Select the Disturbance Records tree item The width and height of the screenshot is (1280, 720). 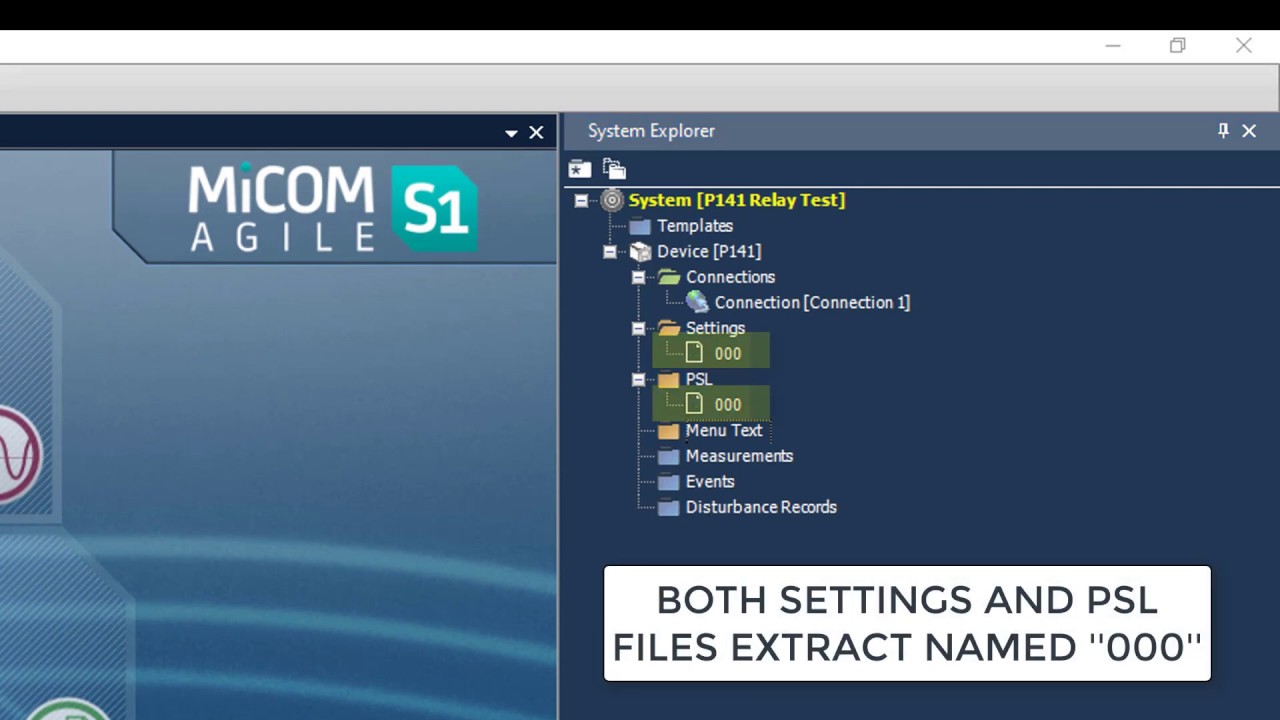click(761, 507)
